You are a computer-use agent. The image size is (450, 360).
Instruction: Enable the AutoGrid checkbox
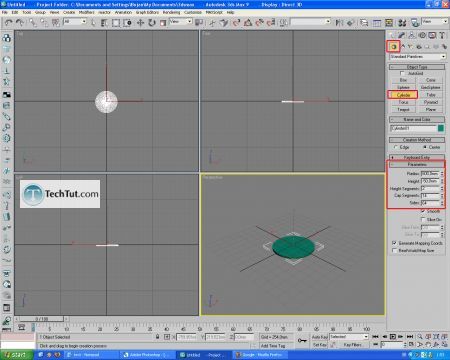pos(402,73)
